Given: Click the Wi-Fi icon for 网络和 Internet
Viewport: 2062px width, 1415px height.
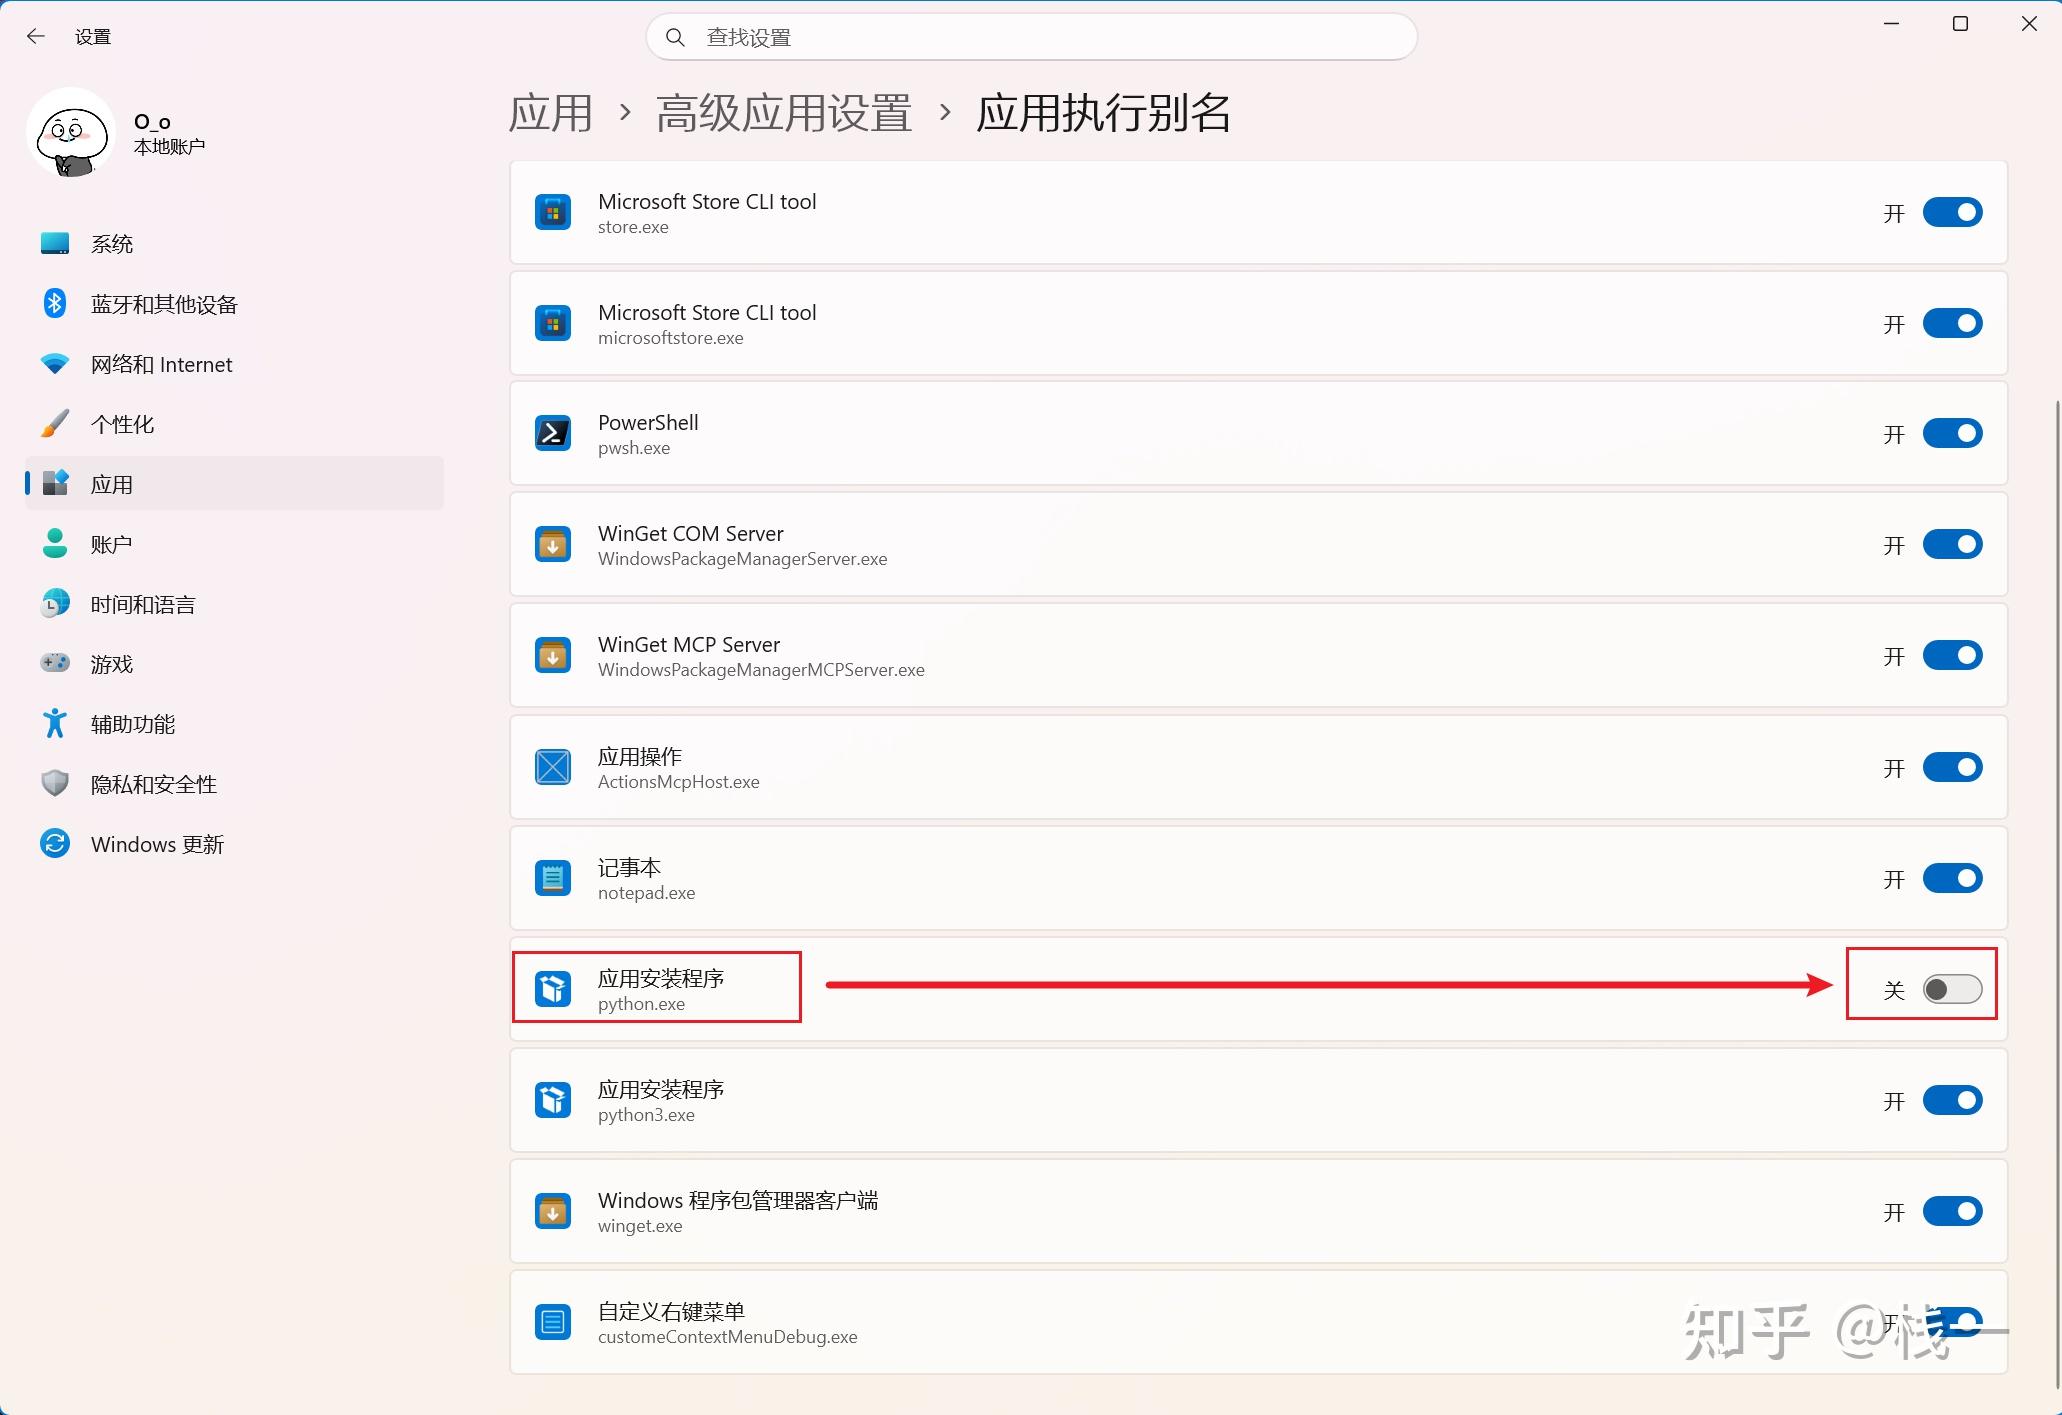Looking at the screenshot, I should pos(55,364).
